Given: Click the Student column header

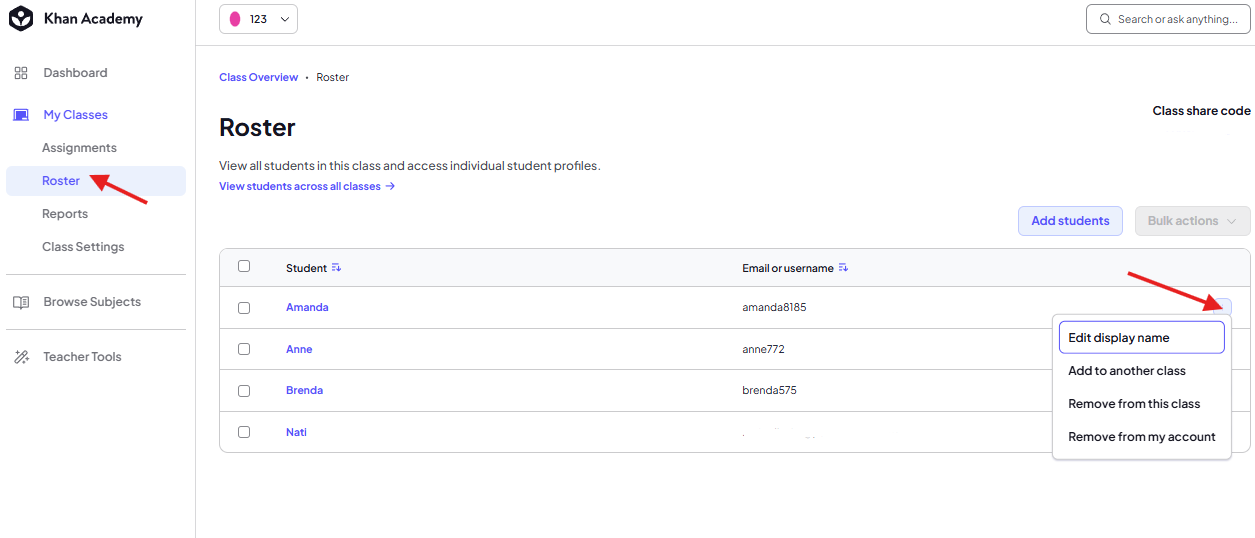Looking at the screenshot, I should pos(306,268).
